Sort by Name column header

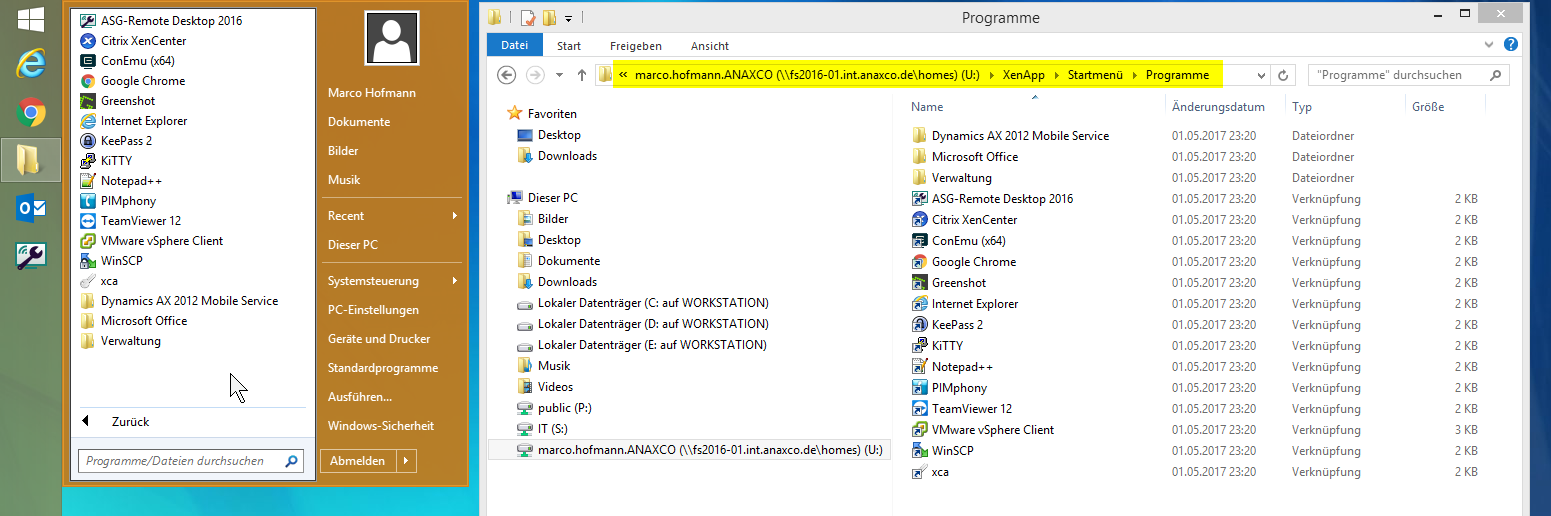point(927,107)
